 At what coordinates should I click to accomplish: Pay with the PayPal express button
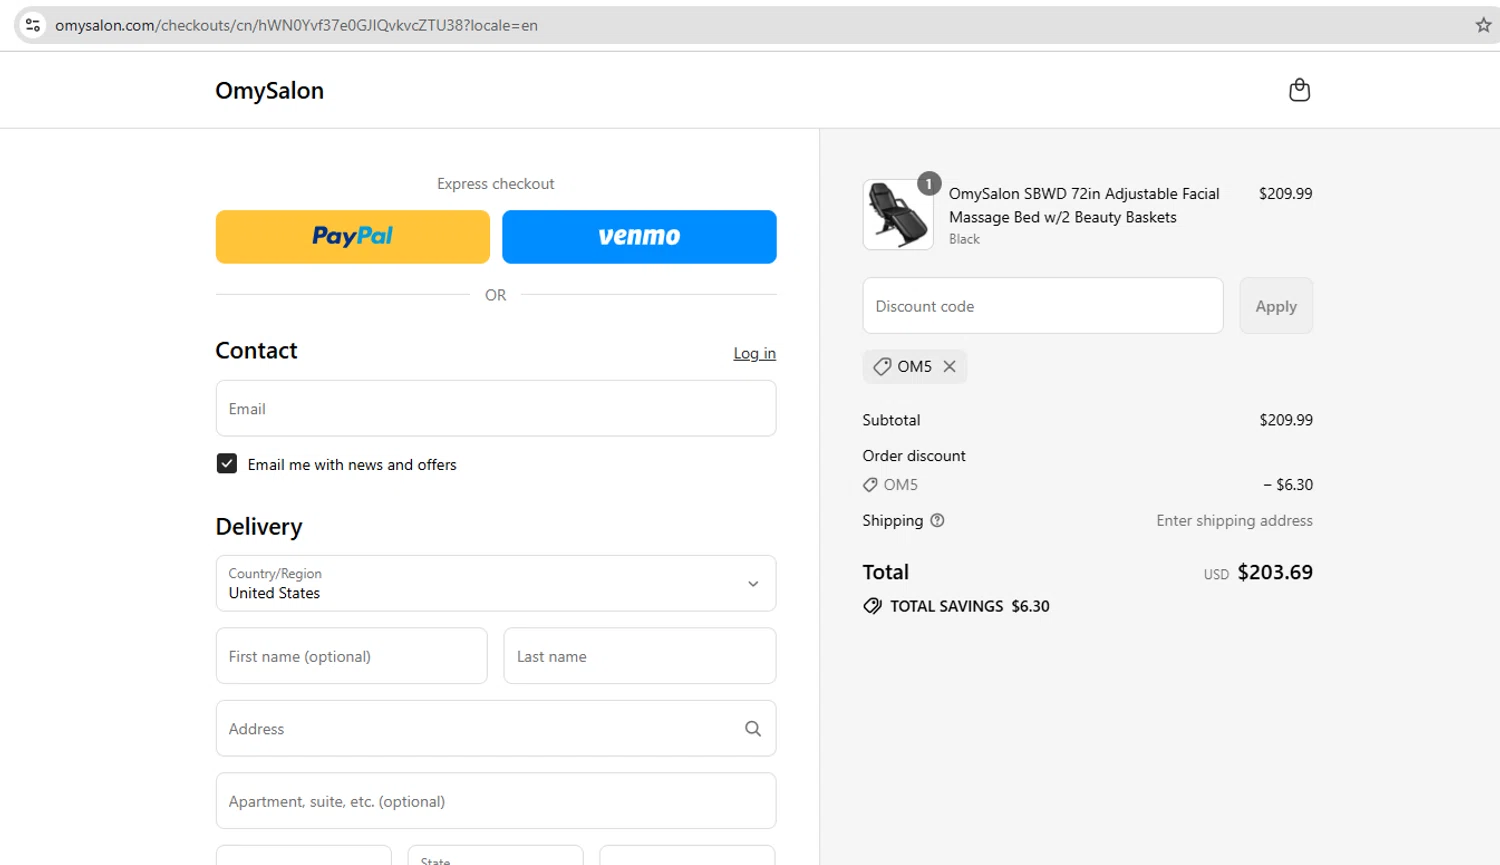click(353, 237)
